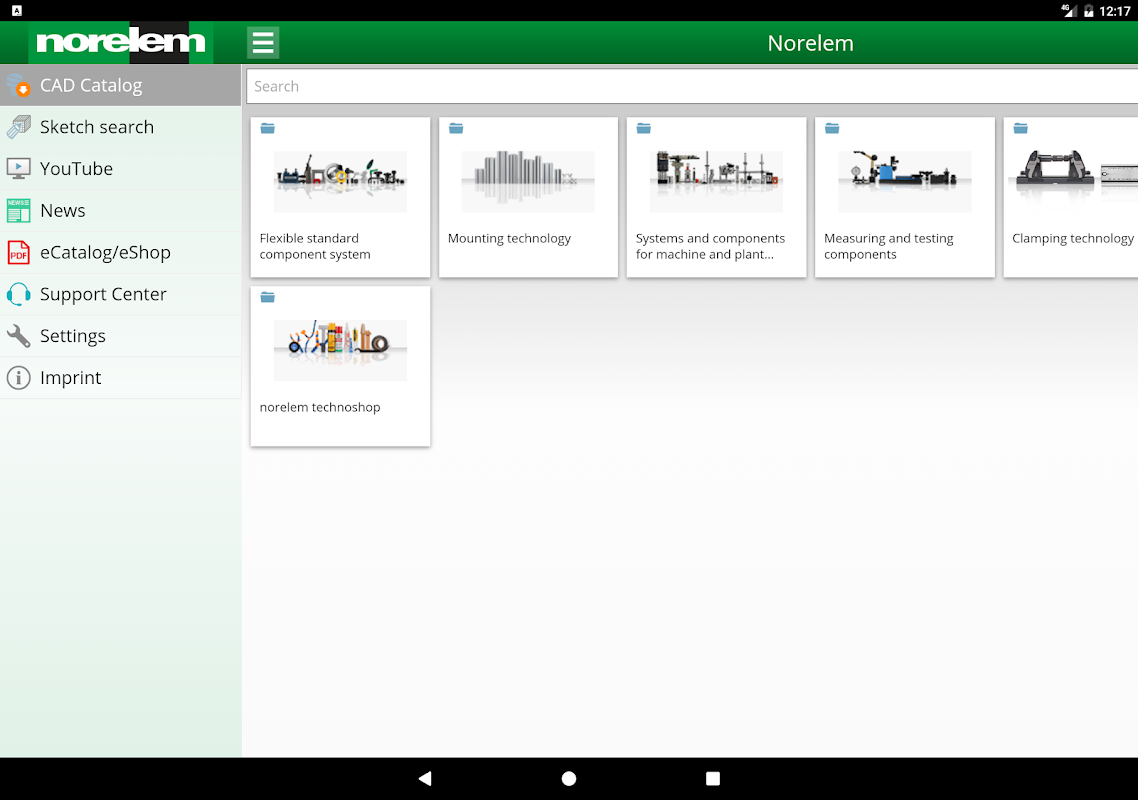This screenshot has height=800, width=1138.
Task: Click folder icon on Measuring and testing card
Action: point(832,128)
